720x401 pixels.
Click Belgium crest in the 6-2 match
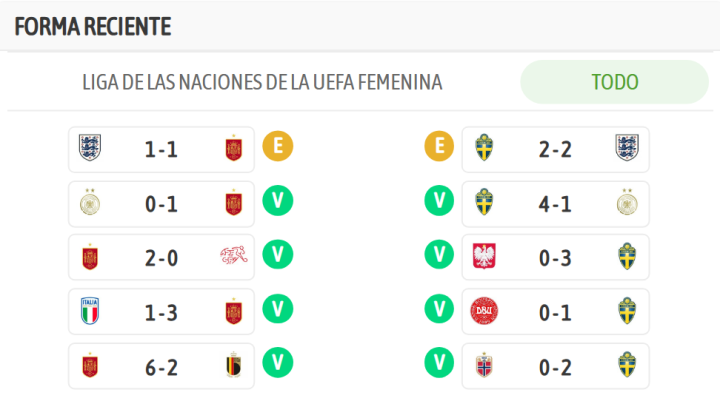(233, 365)
